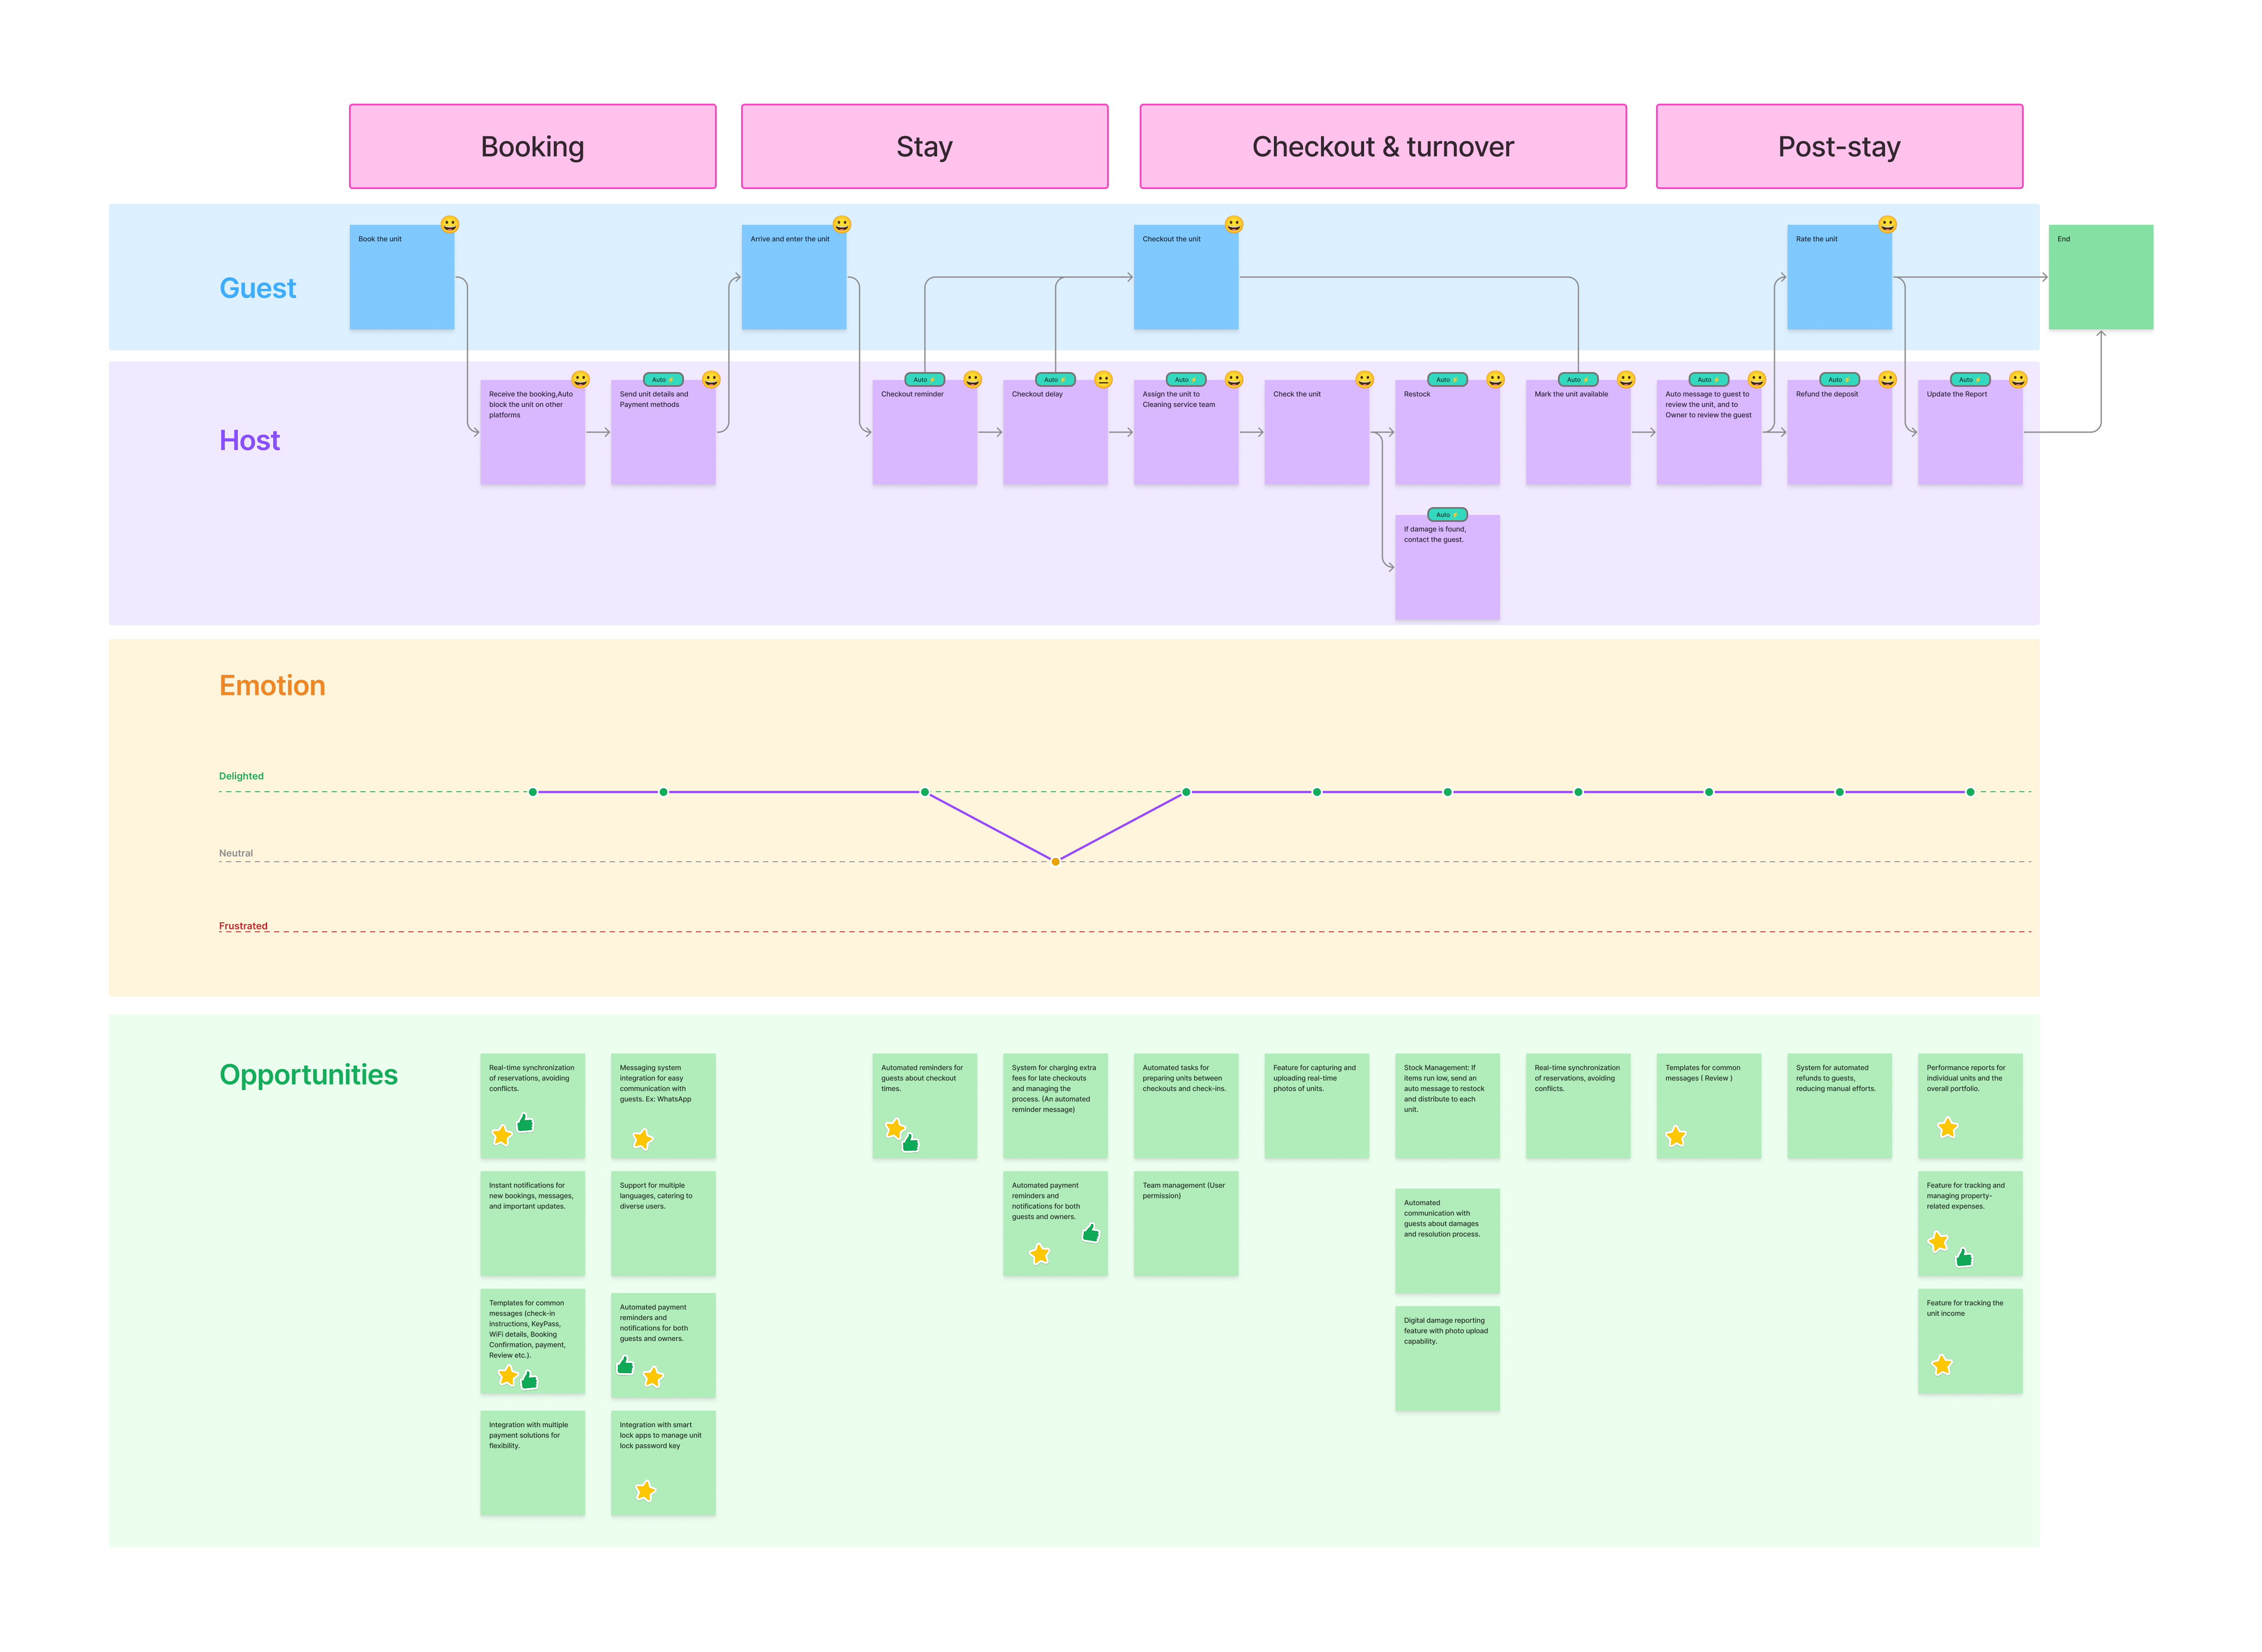2262x1652 pixels.
Task: Select the Host lane label
Action: 250,440
